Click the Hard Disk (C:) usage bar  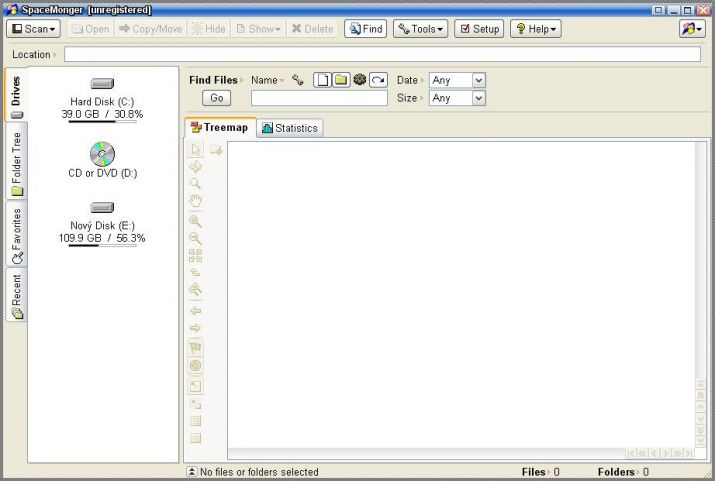(x=103, y=122)
